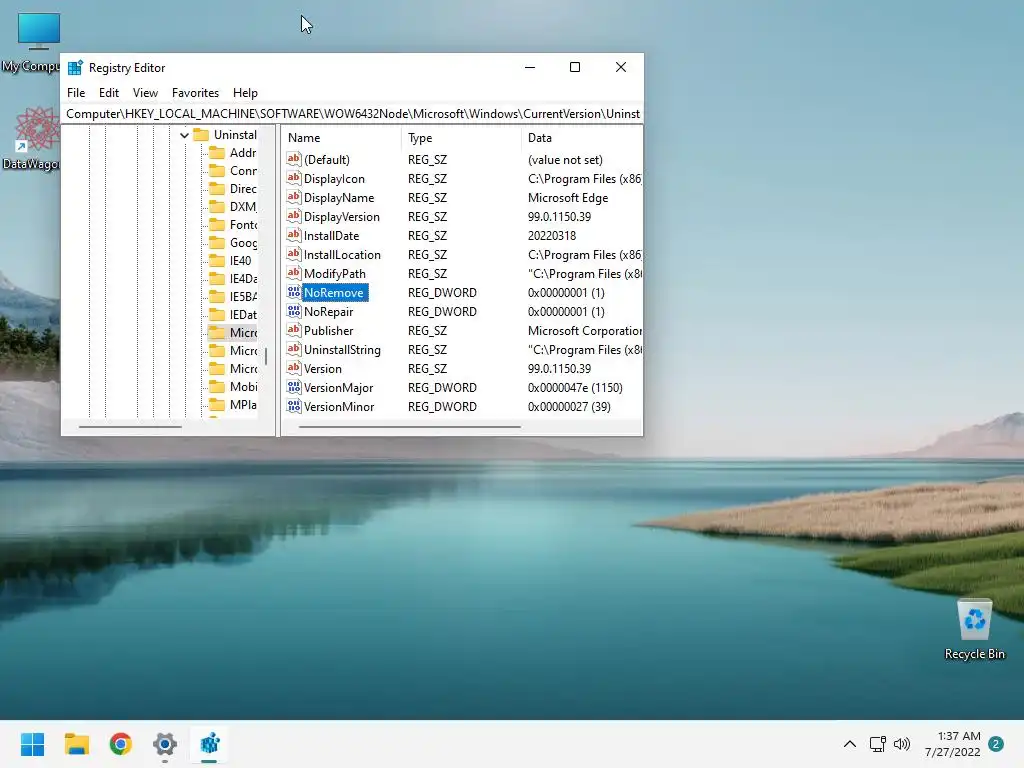Image resolution: width=1024 pixels, height=768 pixels.
Task: Show hidden system tray icons
Action: point(850,744)
